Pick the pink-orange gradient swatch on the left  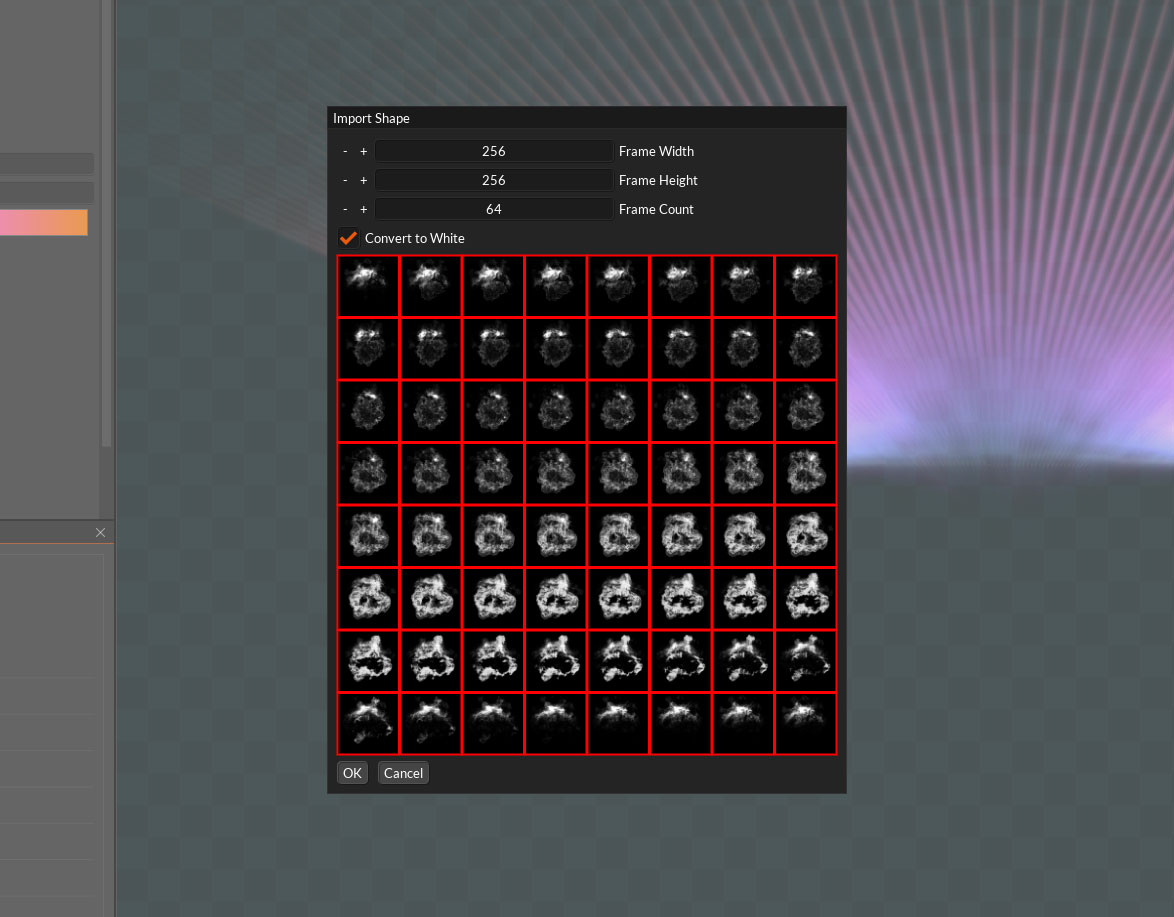[x=44, y=222]
